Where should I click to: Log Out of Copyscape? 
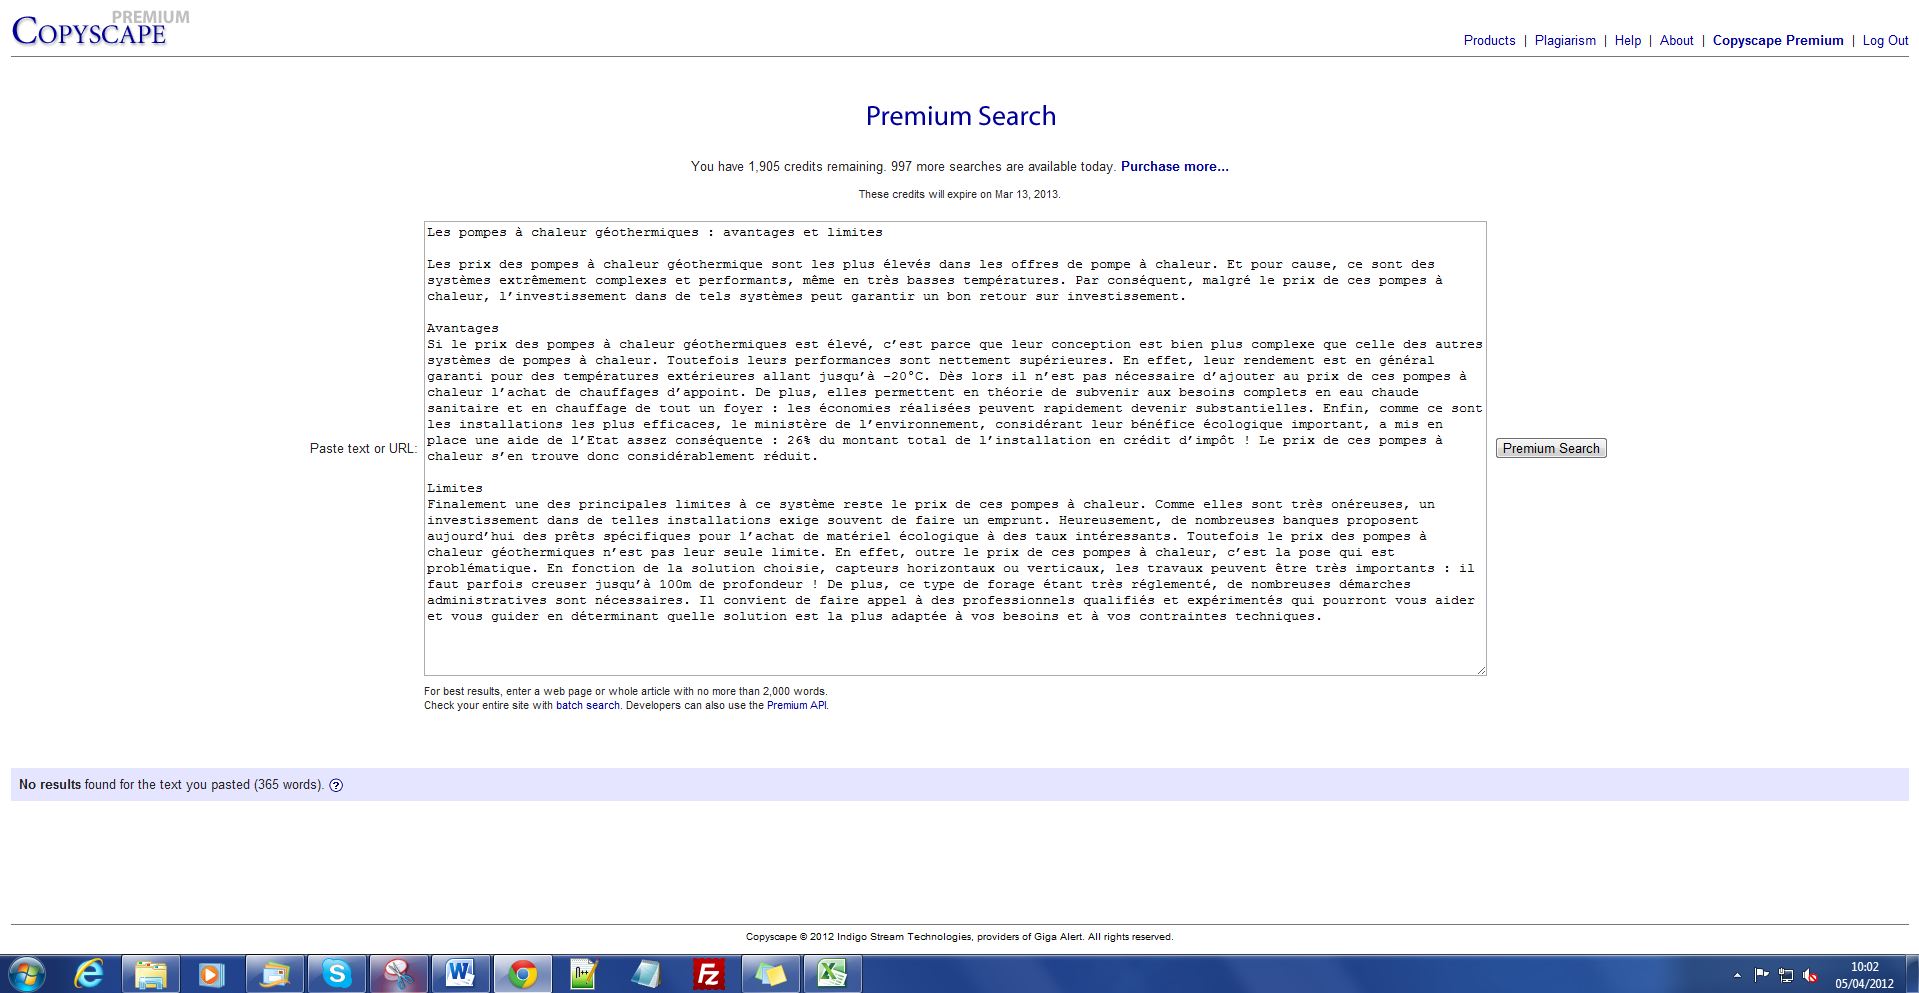click(x=1885, y=41)
